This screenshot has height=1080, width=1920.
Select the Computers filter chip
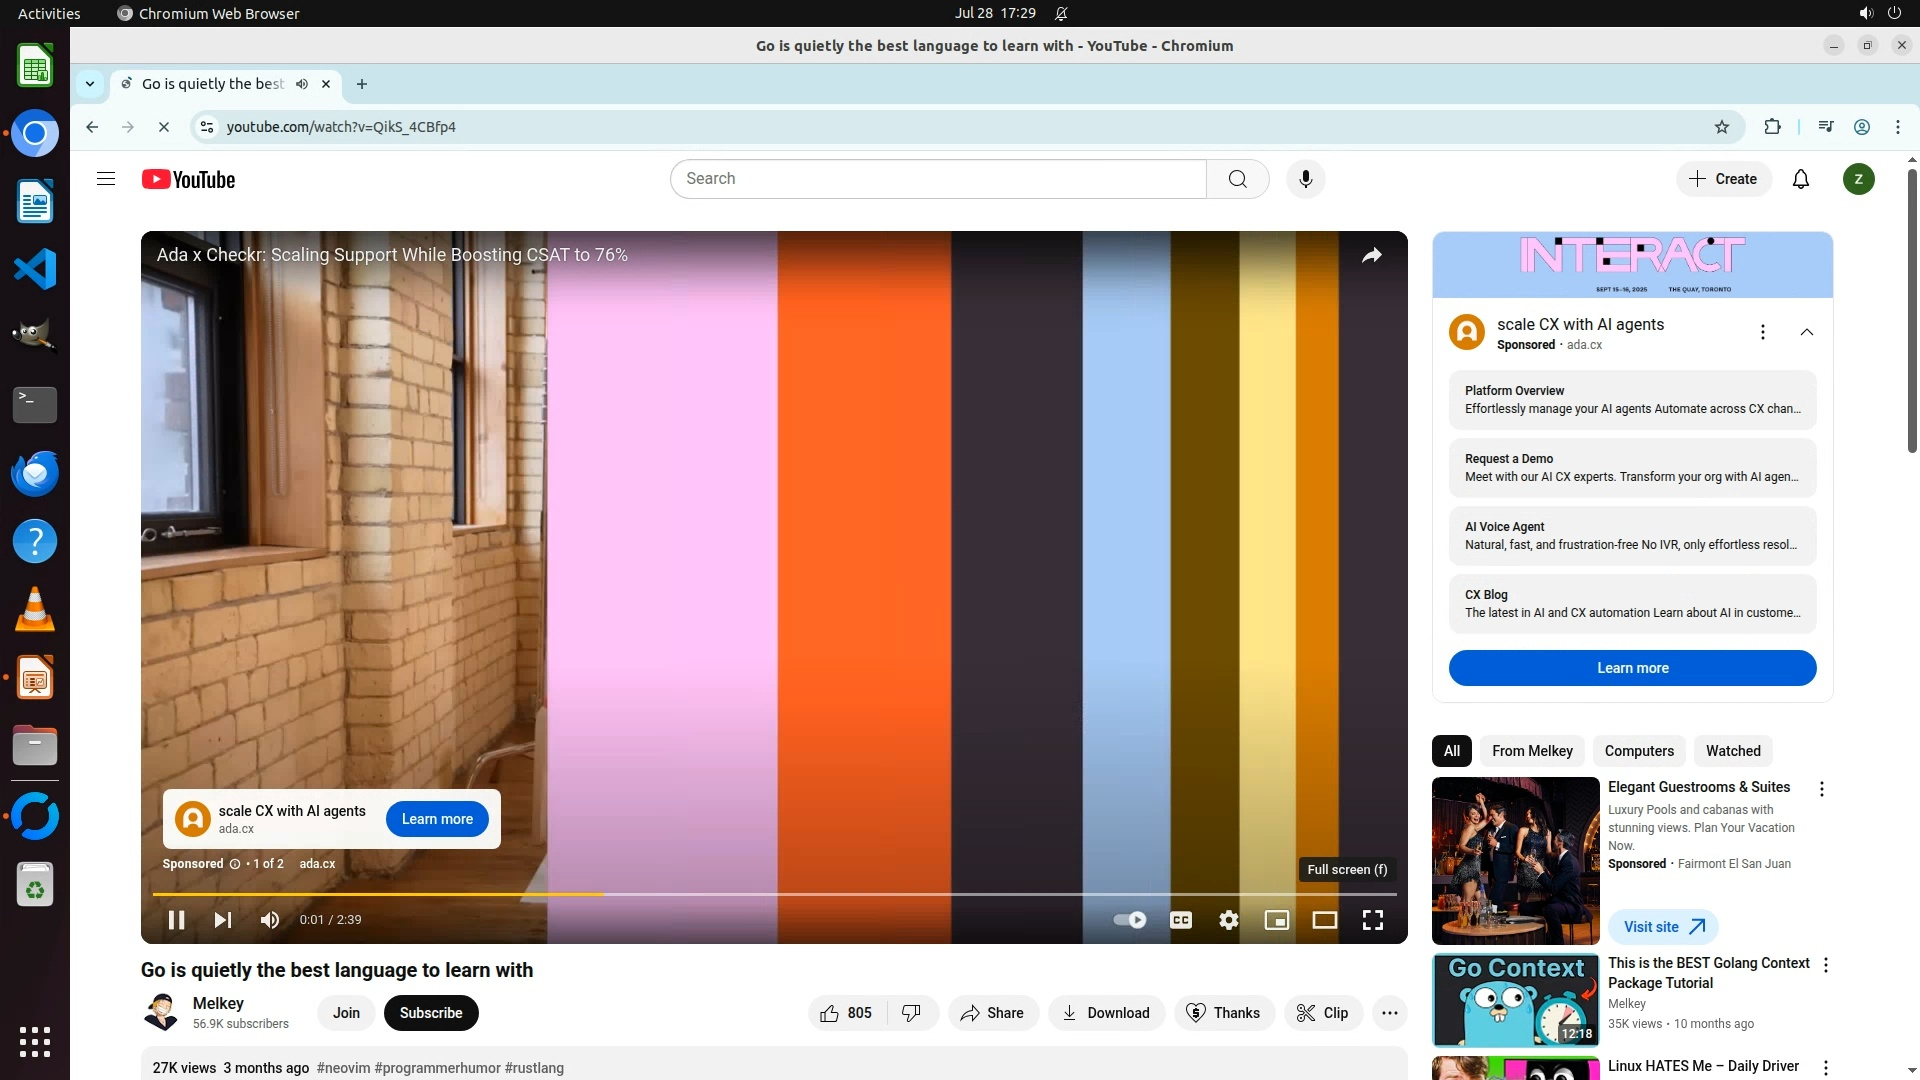coord(1639,751)
